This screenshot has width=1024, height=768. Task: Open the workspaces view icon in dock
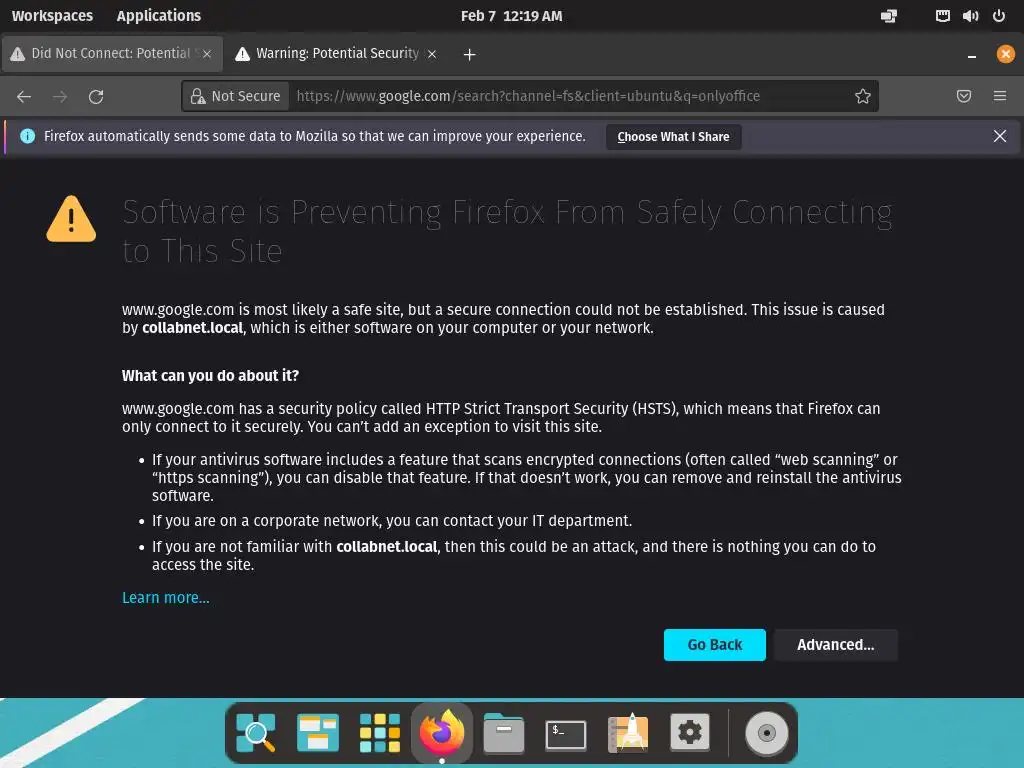click(x=318, y=733)
